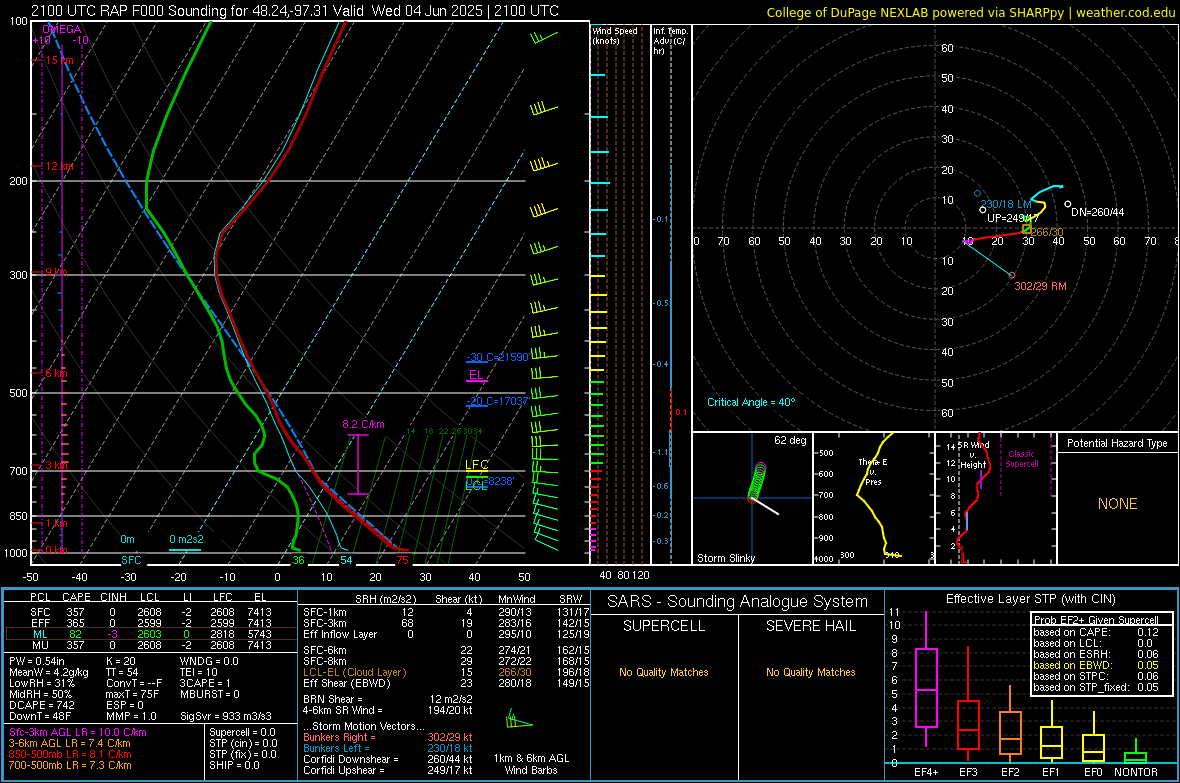
Task: Click the Sfc-3km AGL LR = 10.0 C/km line
Action: point(78,732)
